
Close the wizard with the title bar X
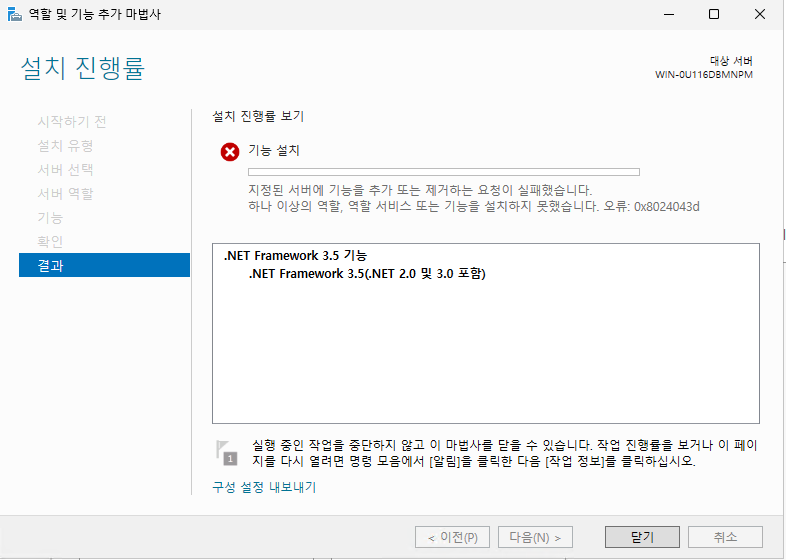coord(760,14)
